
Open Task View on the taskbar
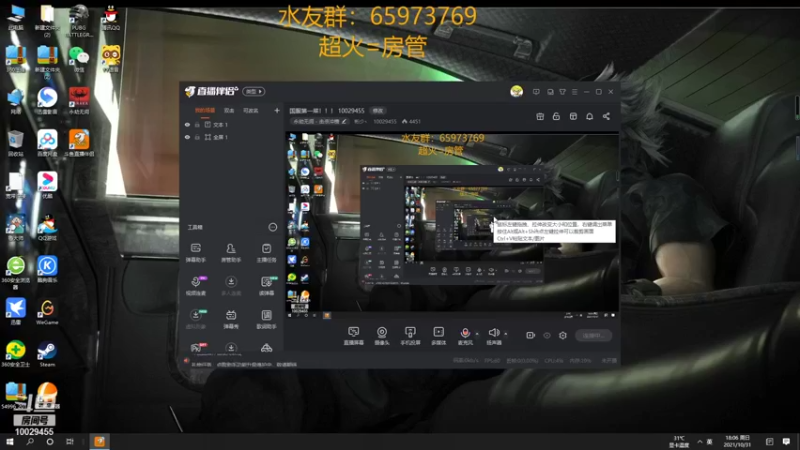tap(69, 441)
